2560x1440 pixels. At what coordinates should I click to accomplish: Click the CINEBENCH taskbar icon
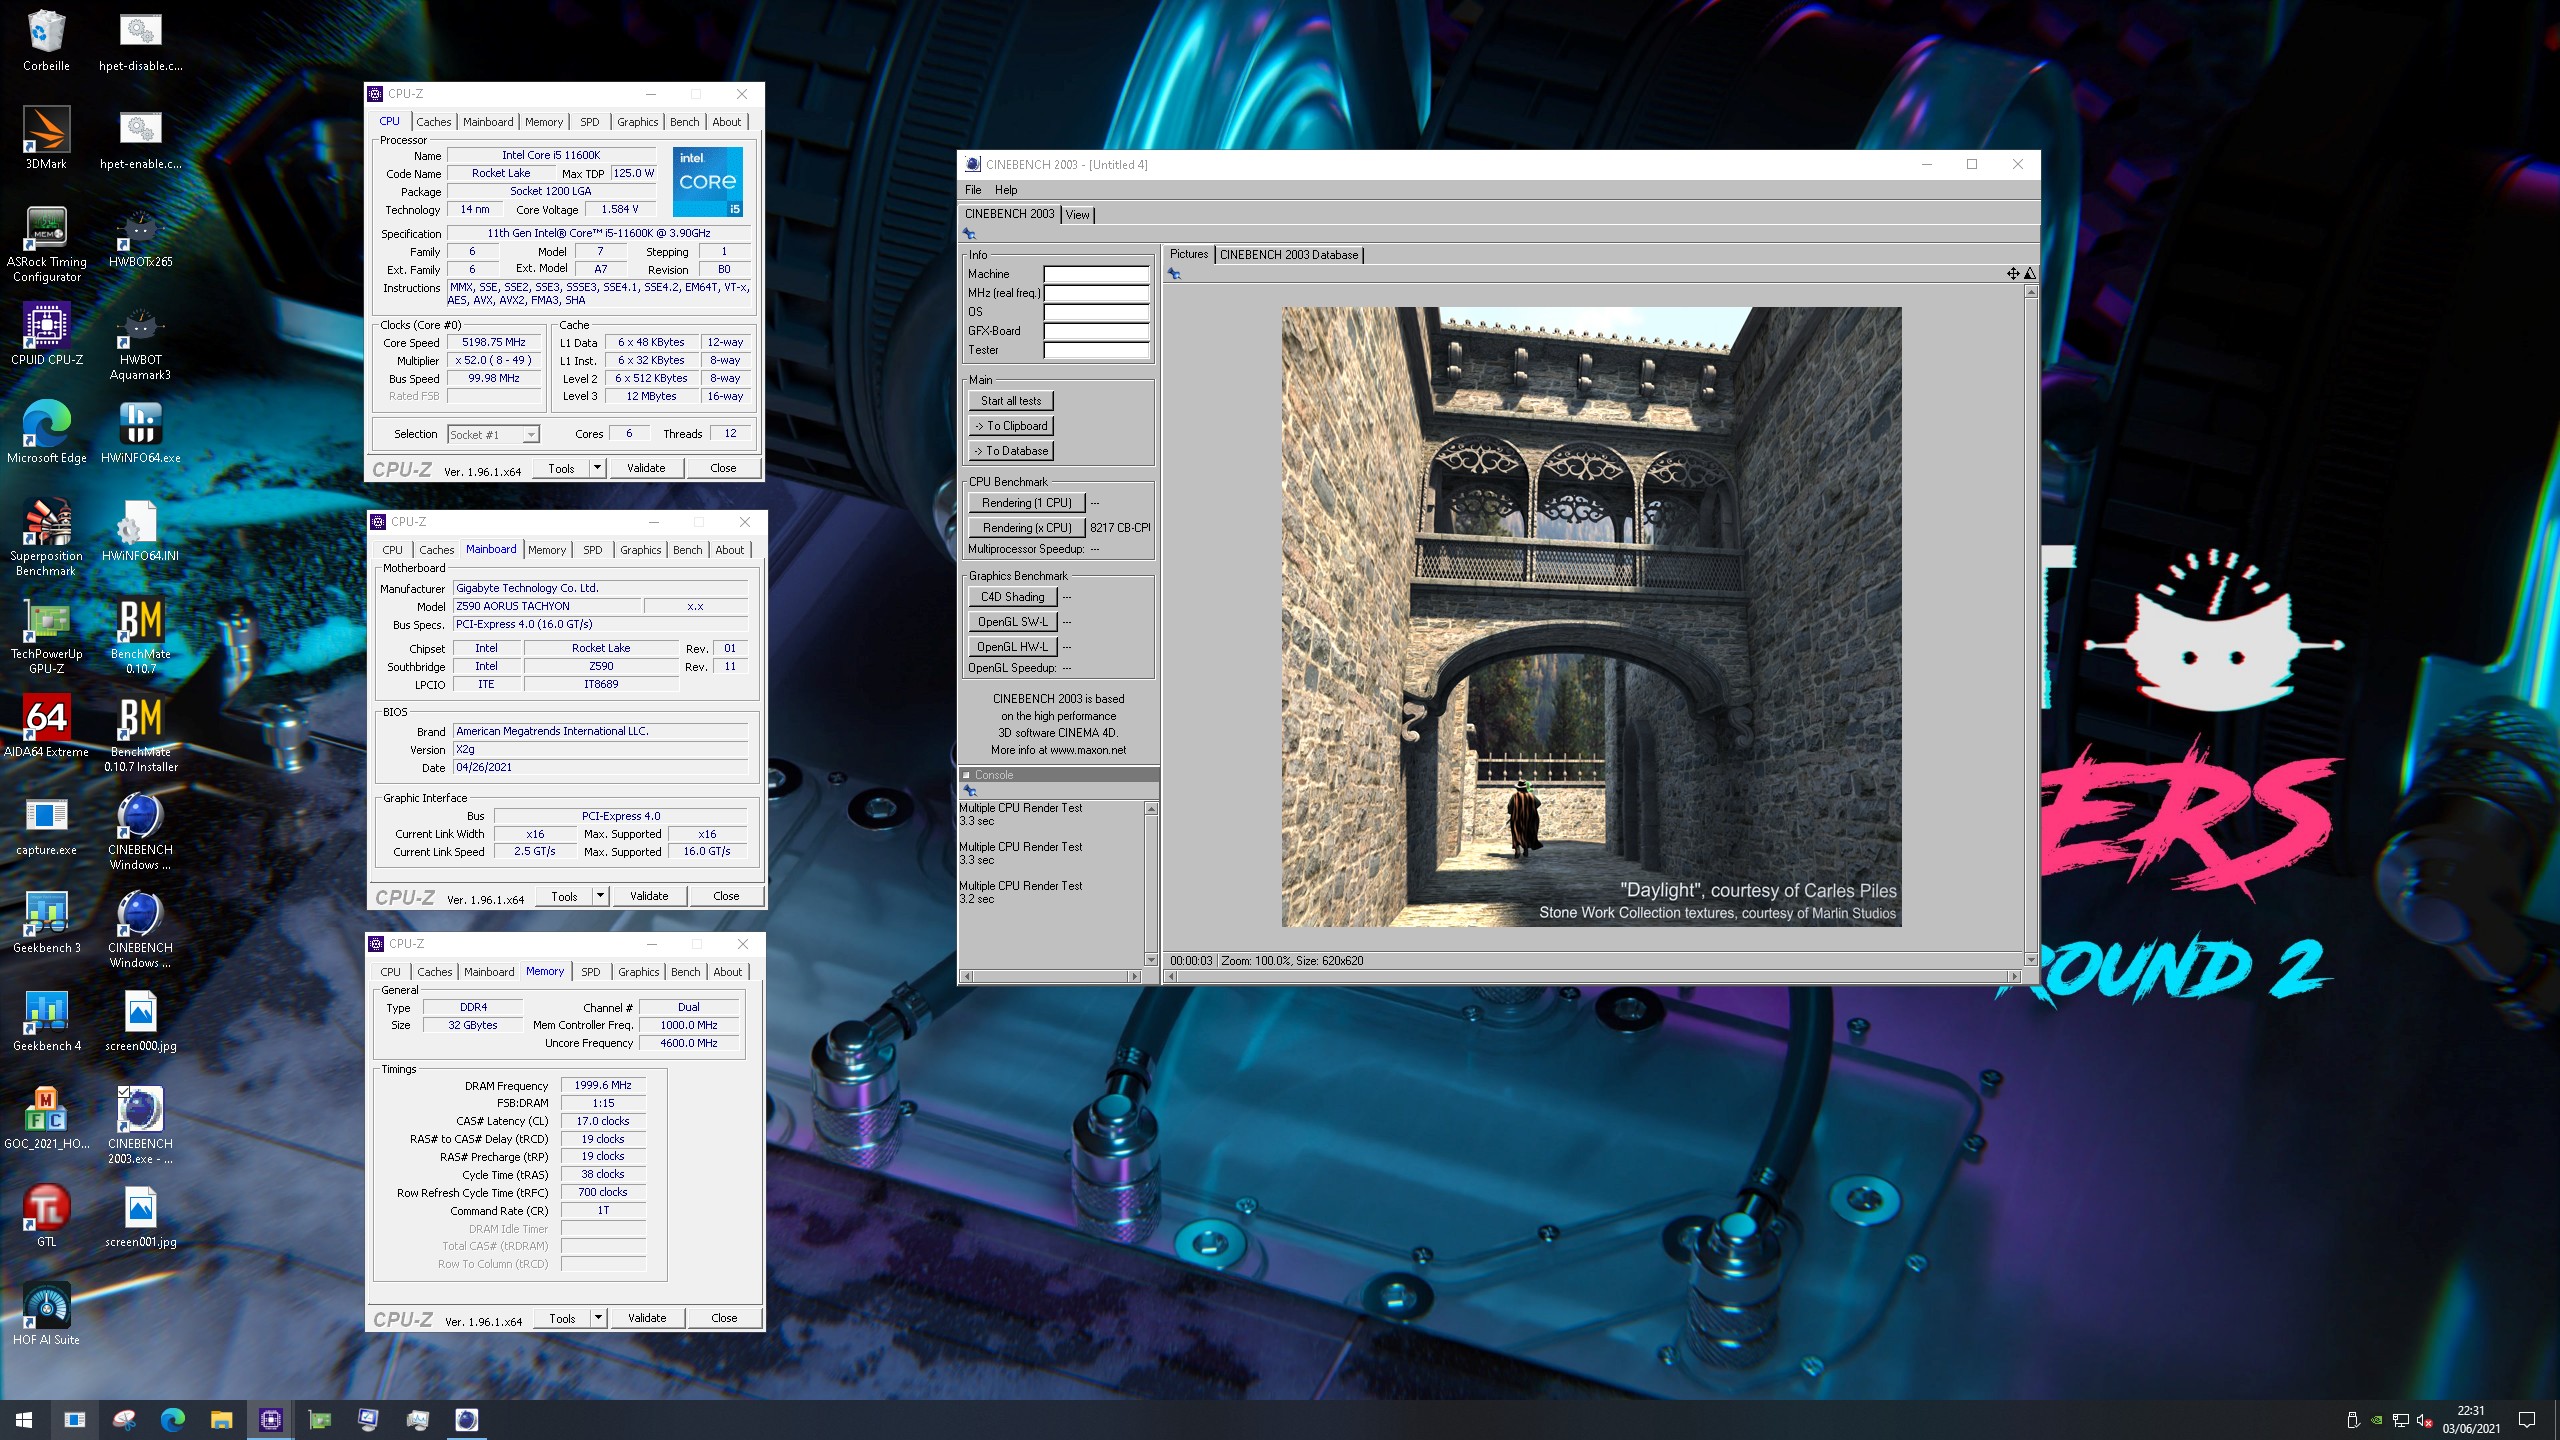point(466,1419)
